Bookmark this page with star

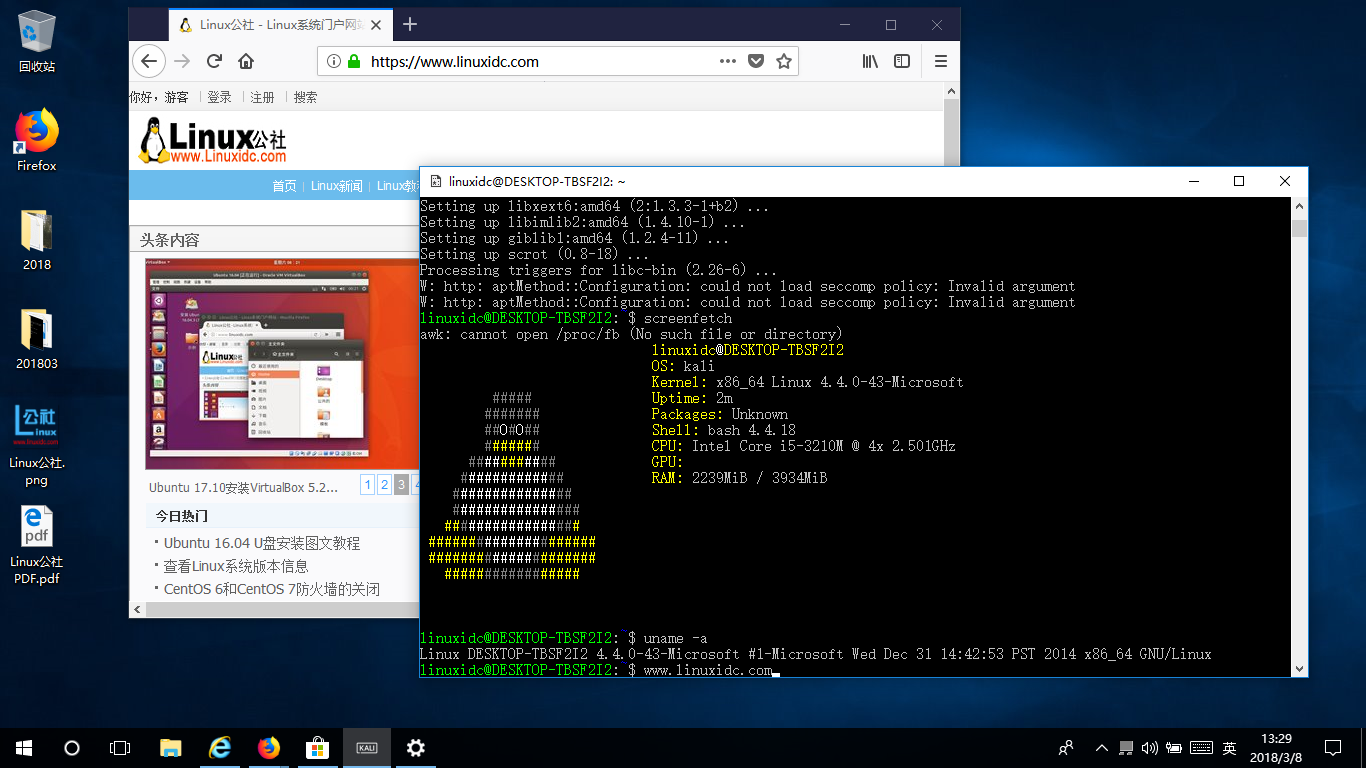click(784, 61)
